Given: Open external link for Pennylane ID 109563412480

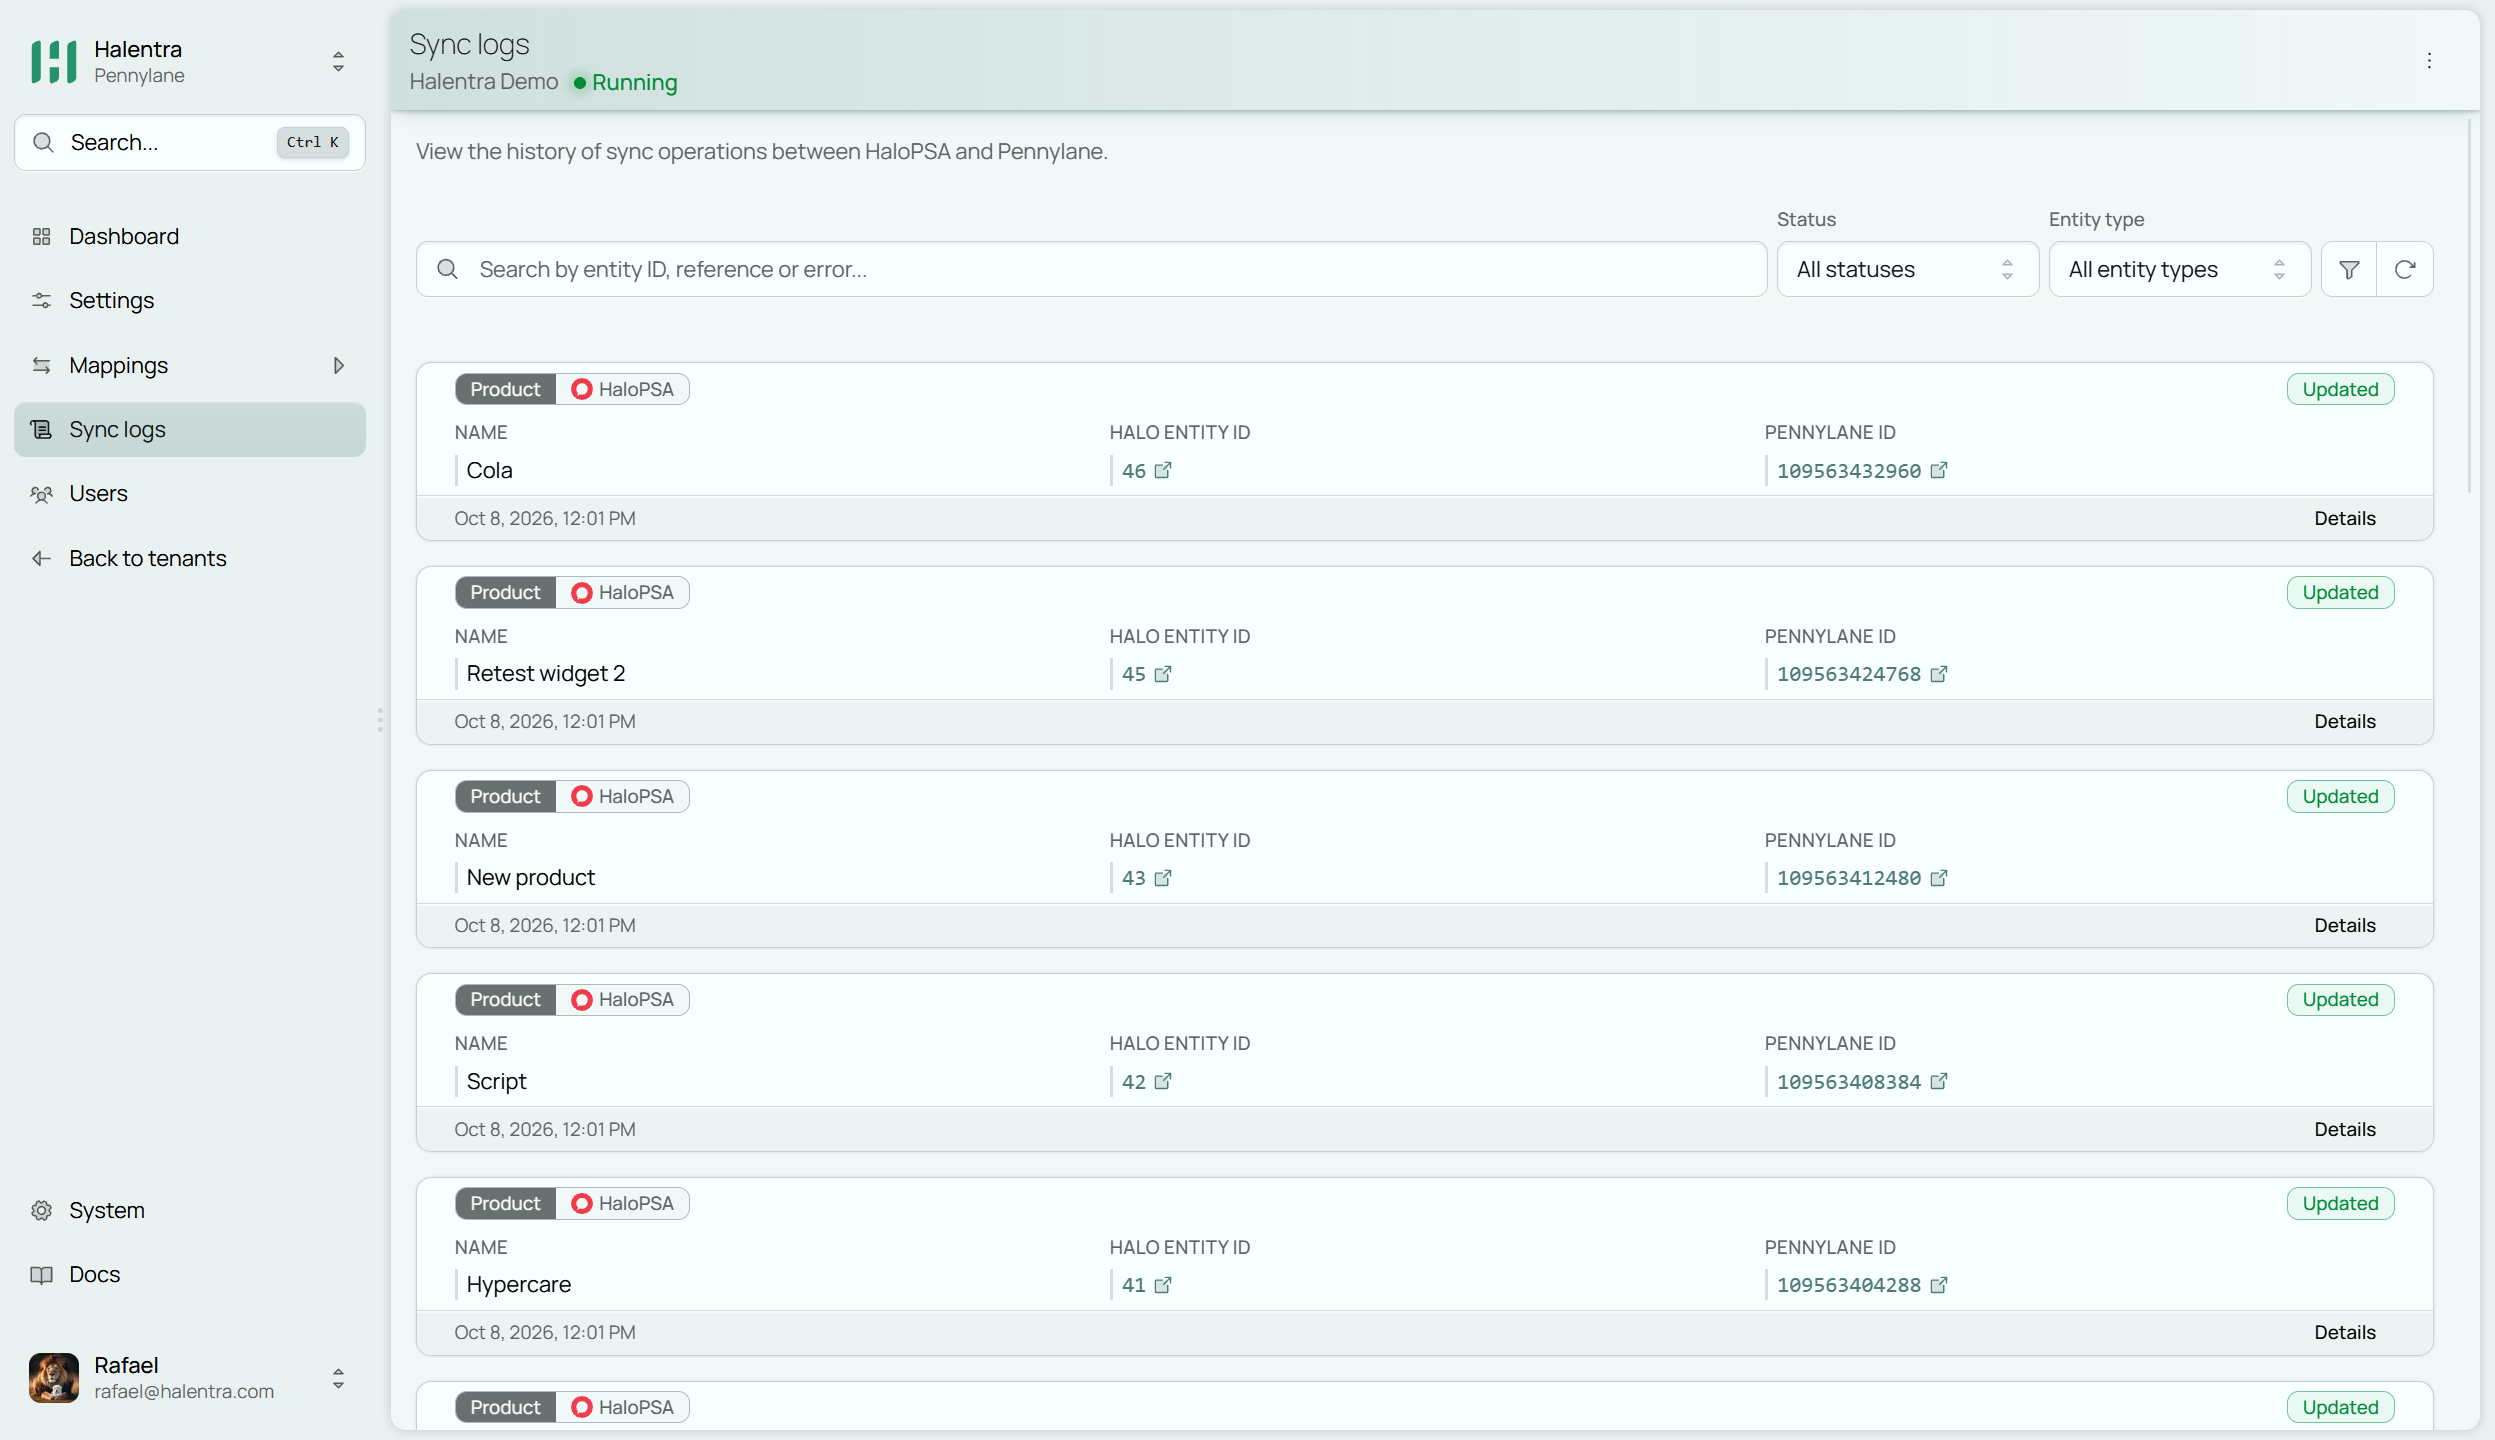Looking at the screenshot, I should [1939, 878].
